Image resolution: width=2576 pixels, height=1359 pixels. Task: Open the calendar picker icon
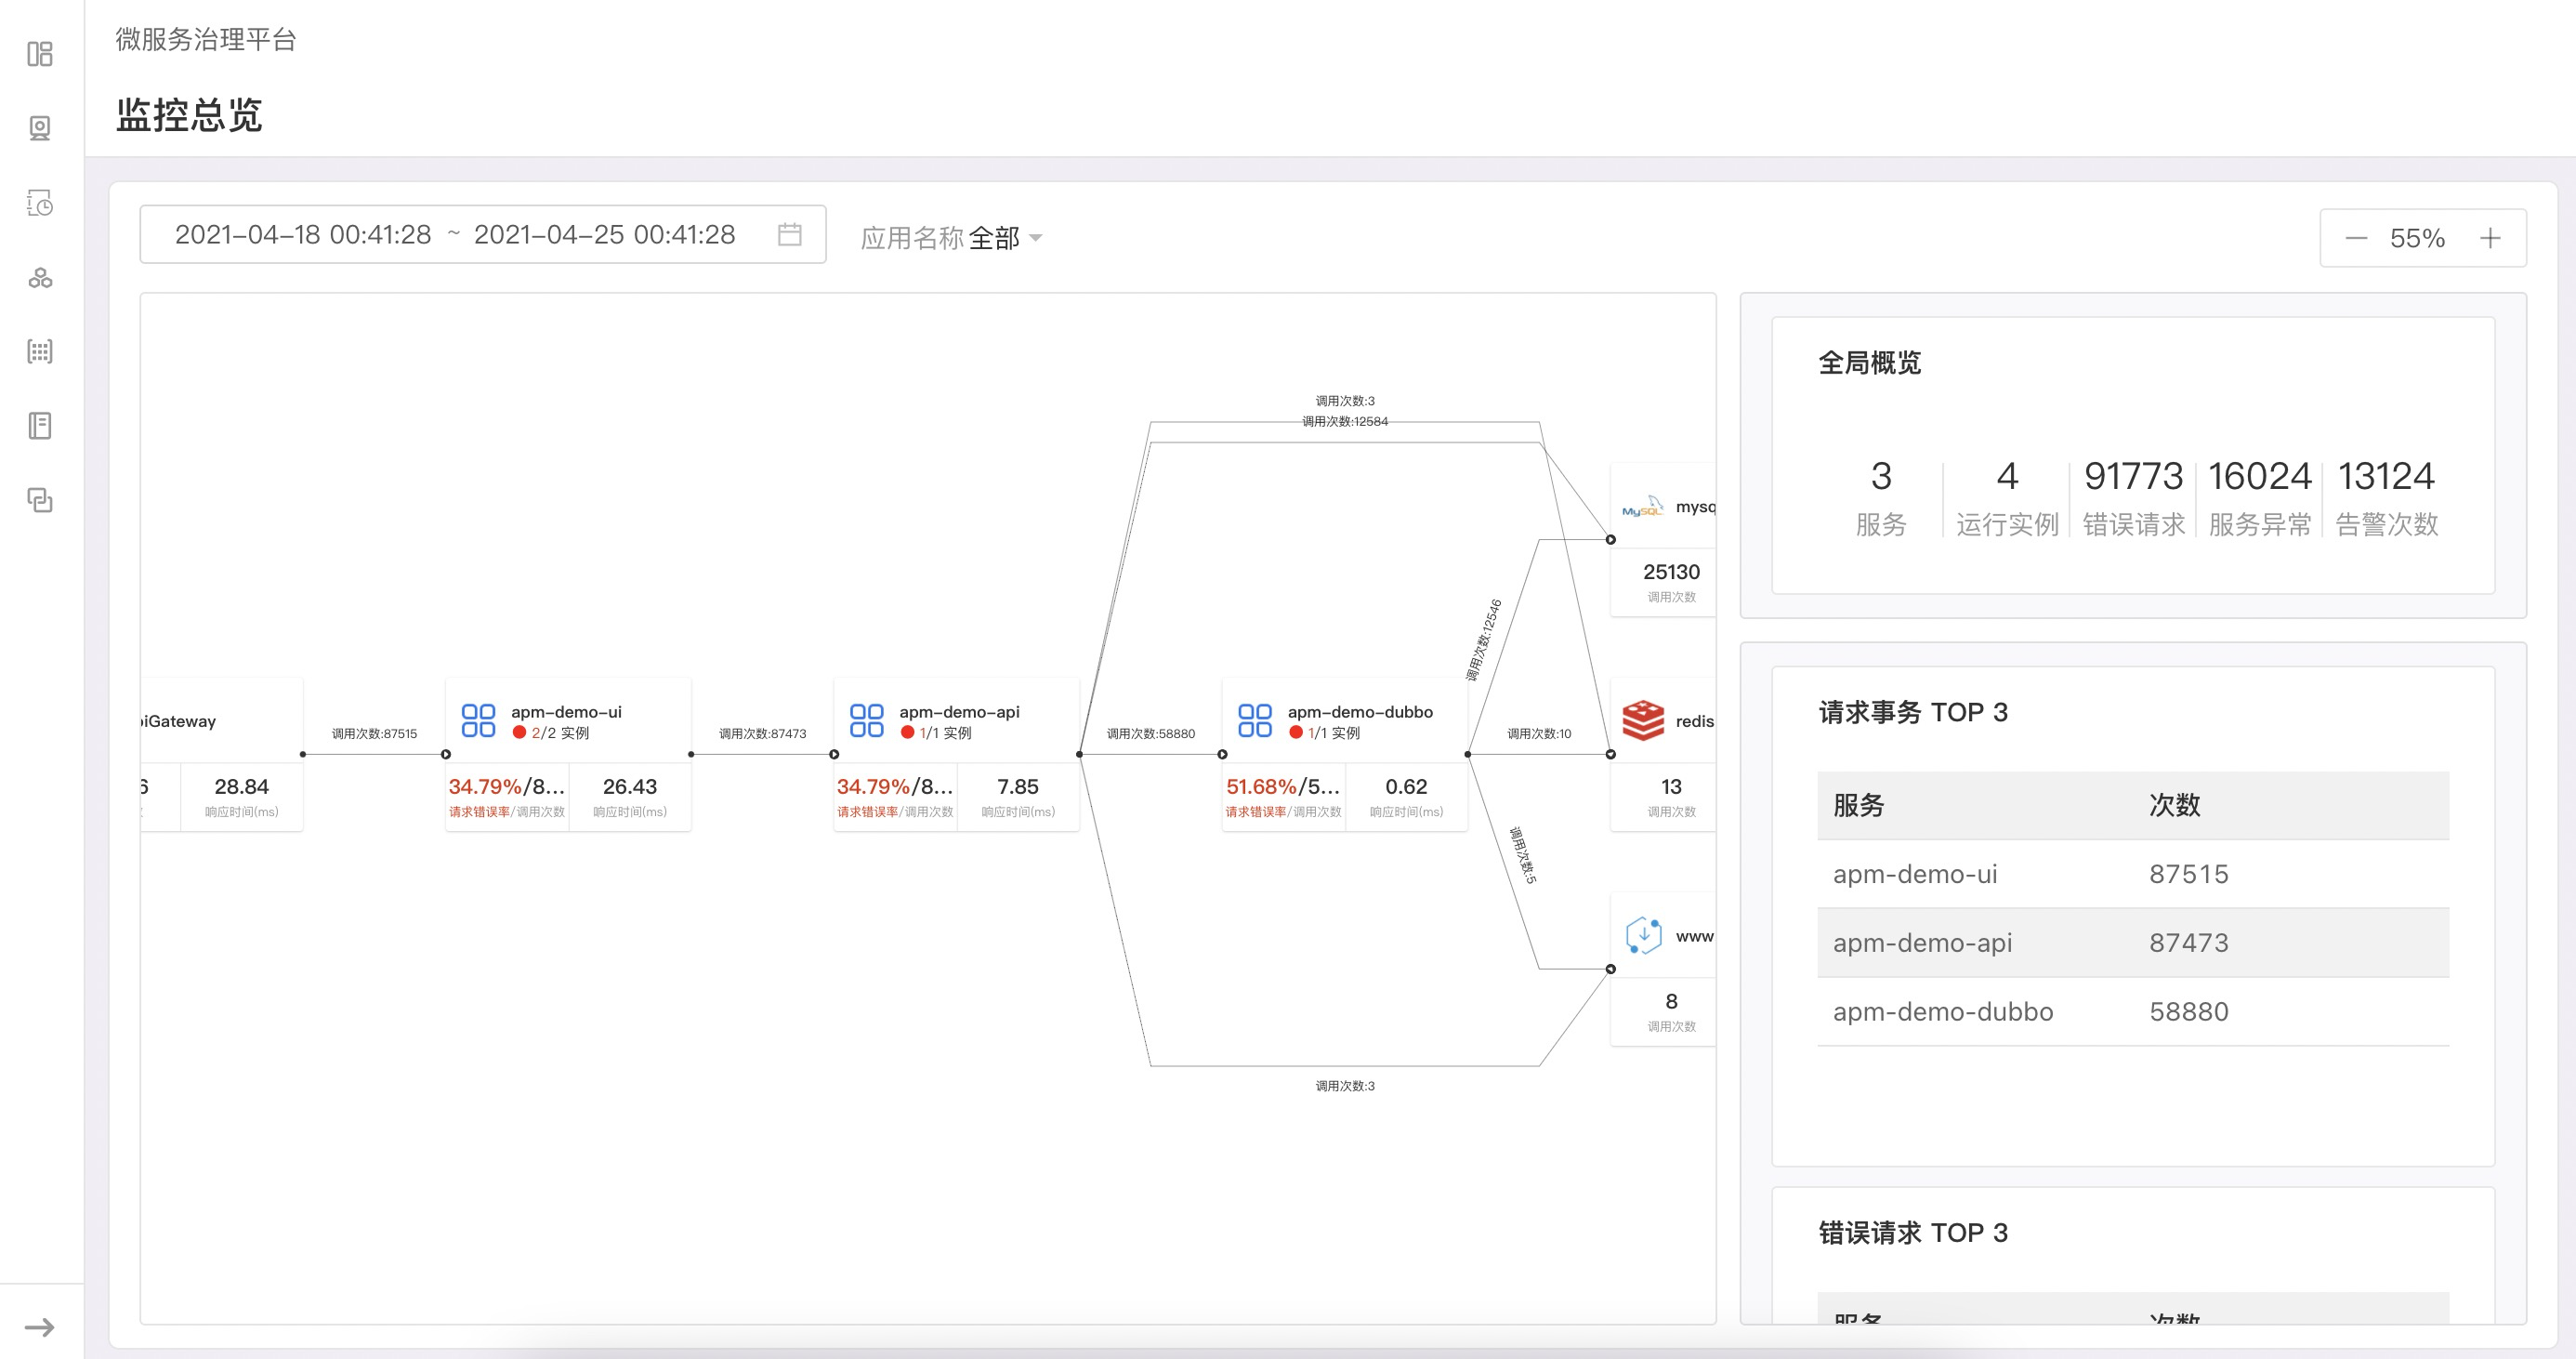(790, 234)
